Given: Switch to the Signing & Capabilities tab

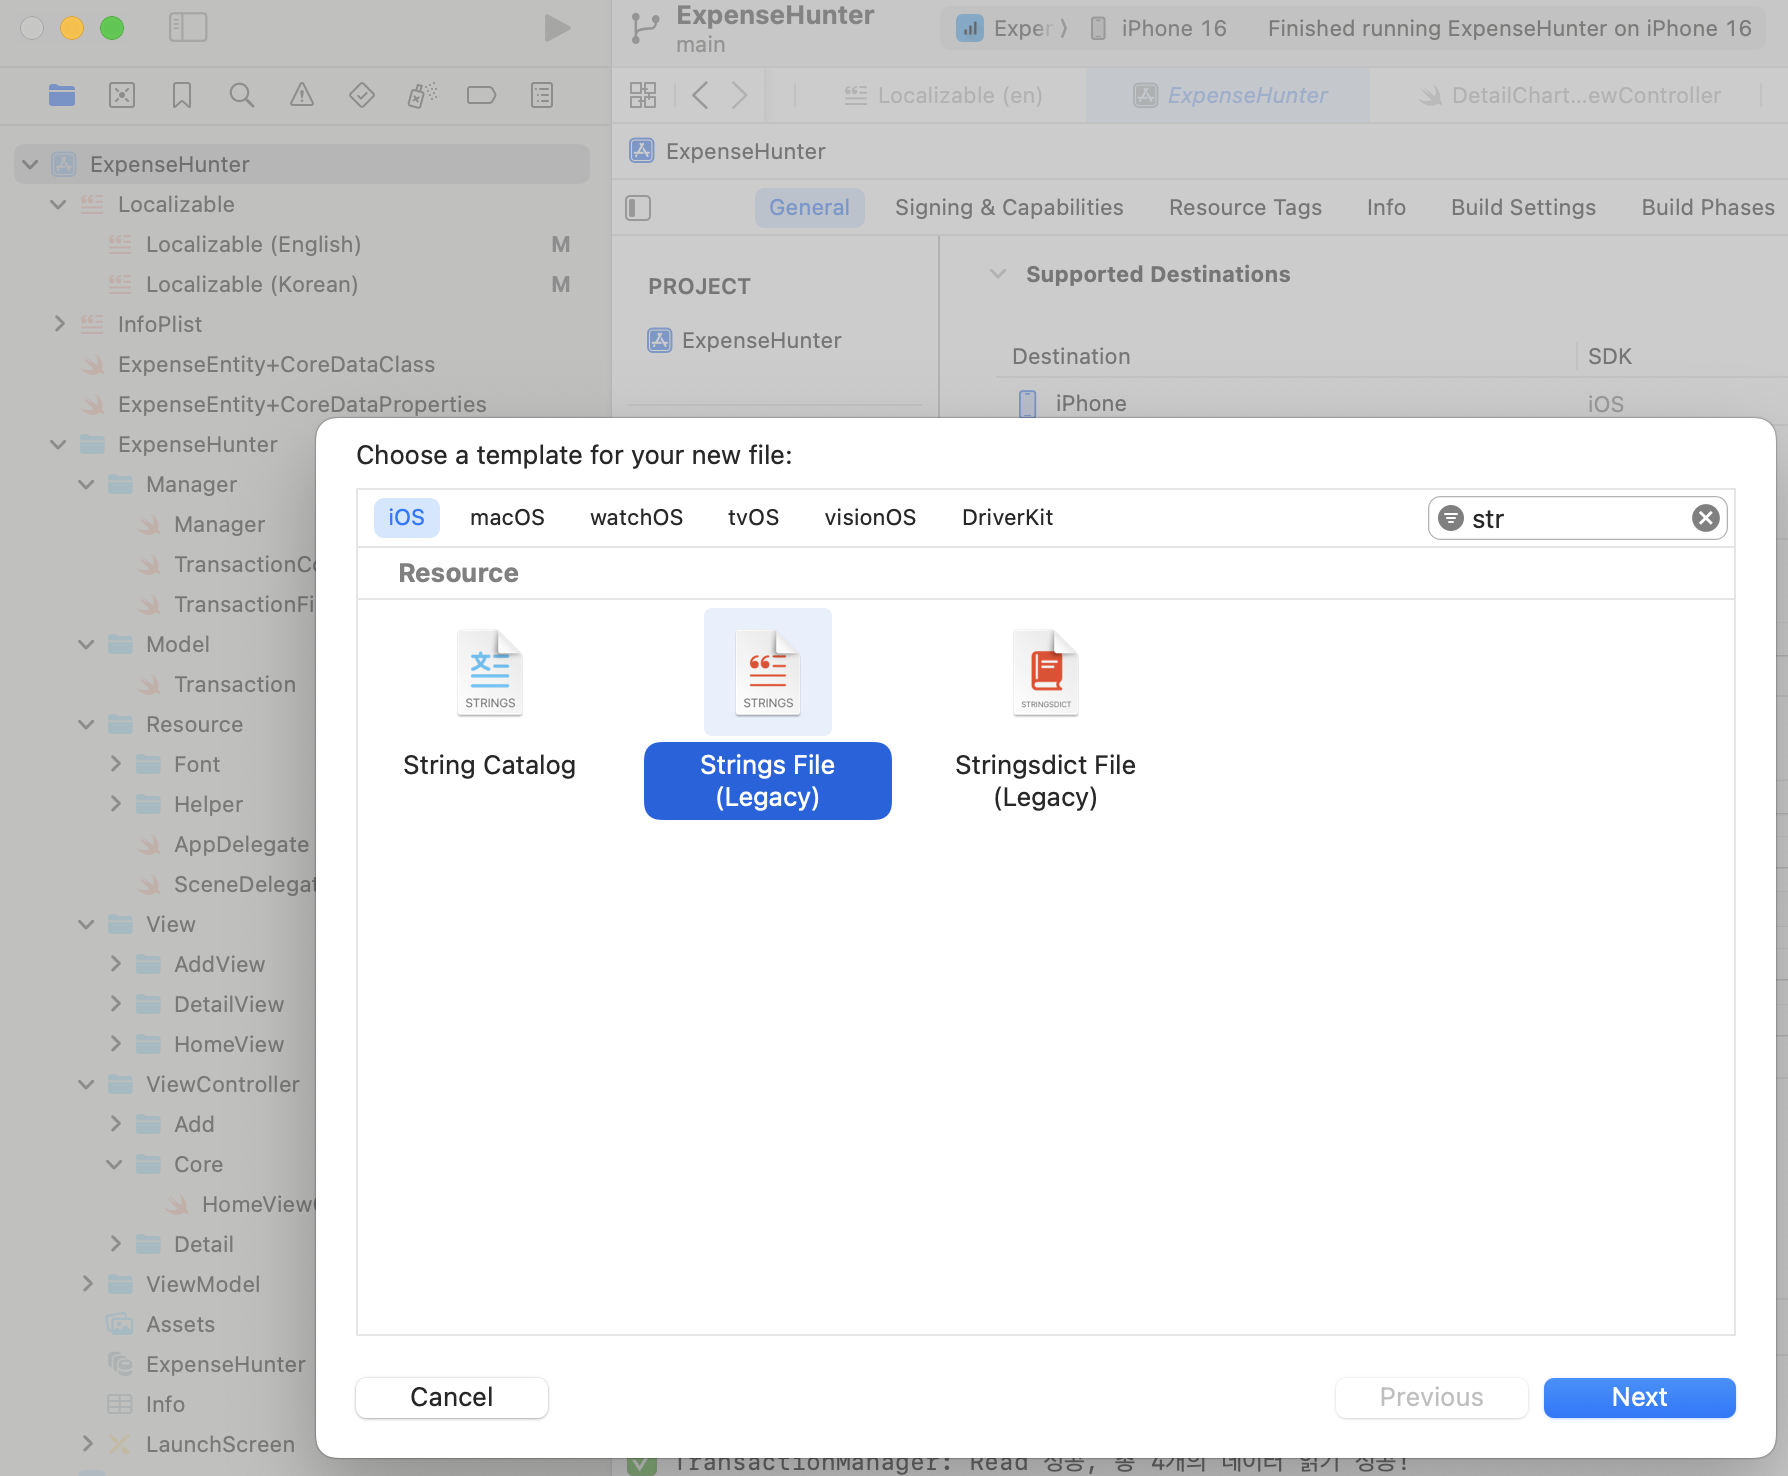Looking at the screenshot, I should pos(1009,208).
